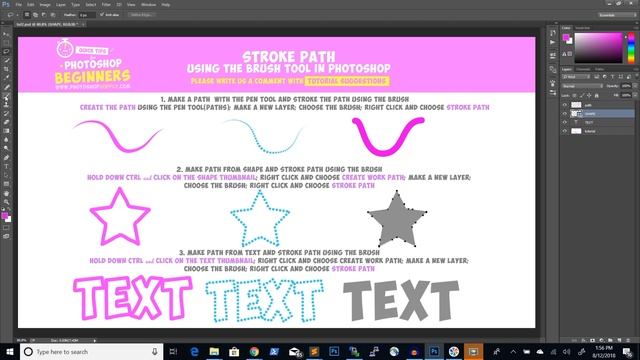Click Subtract from selection mode icon

[44, 15]
